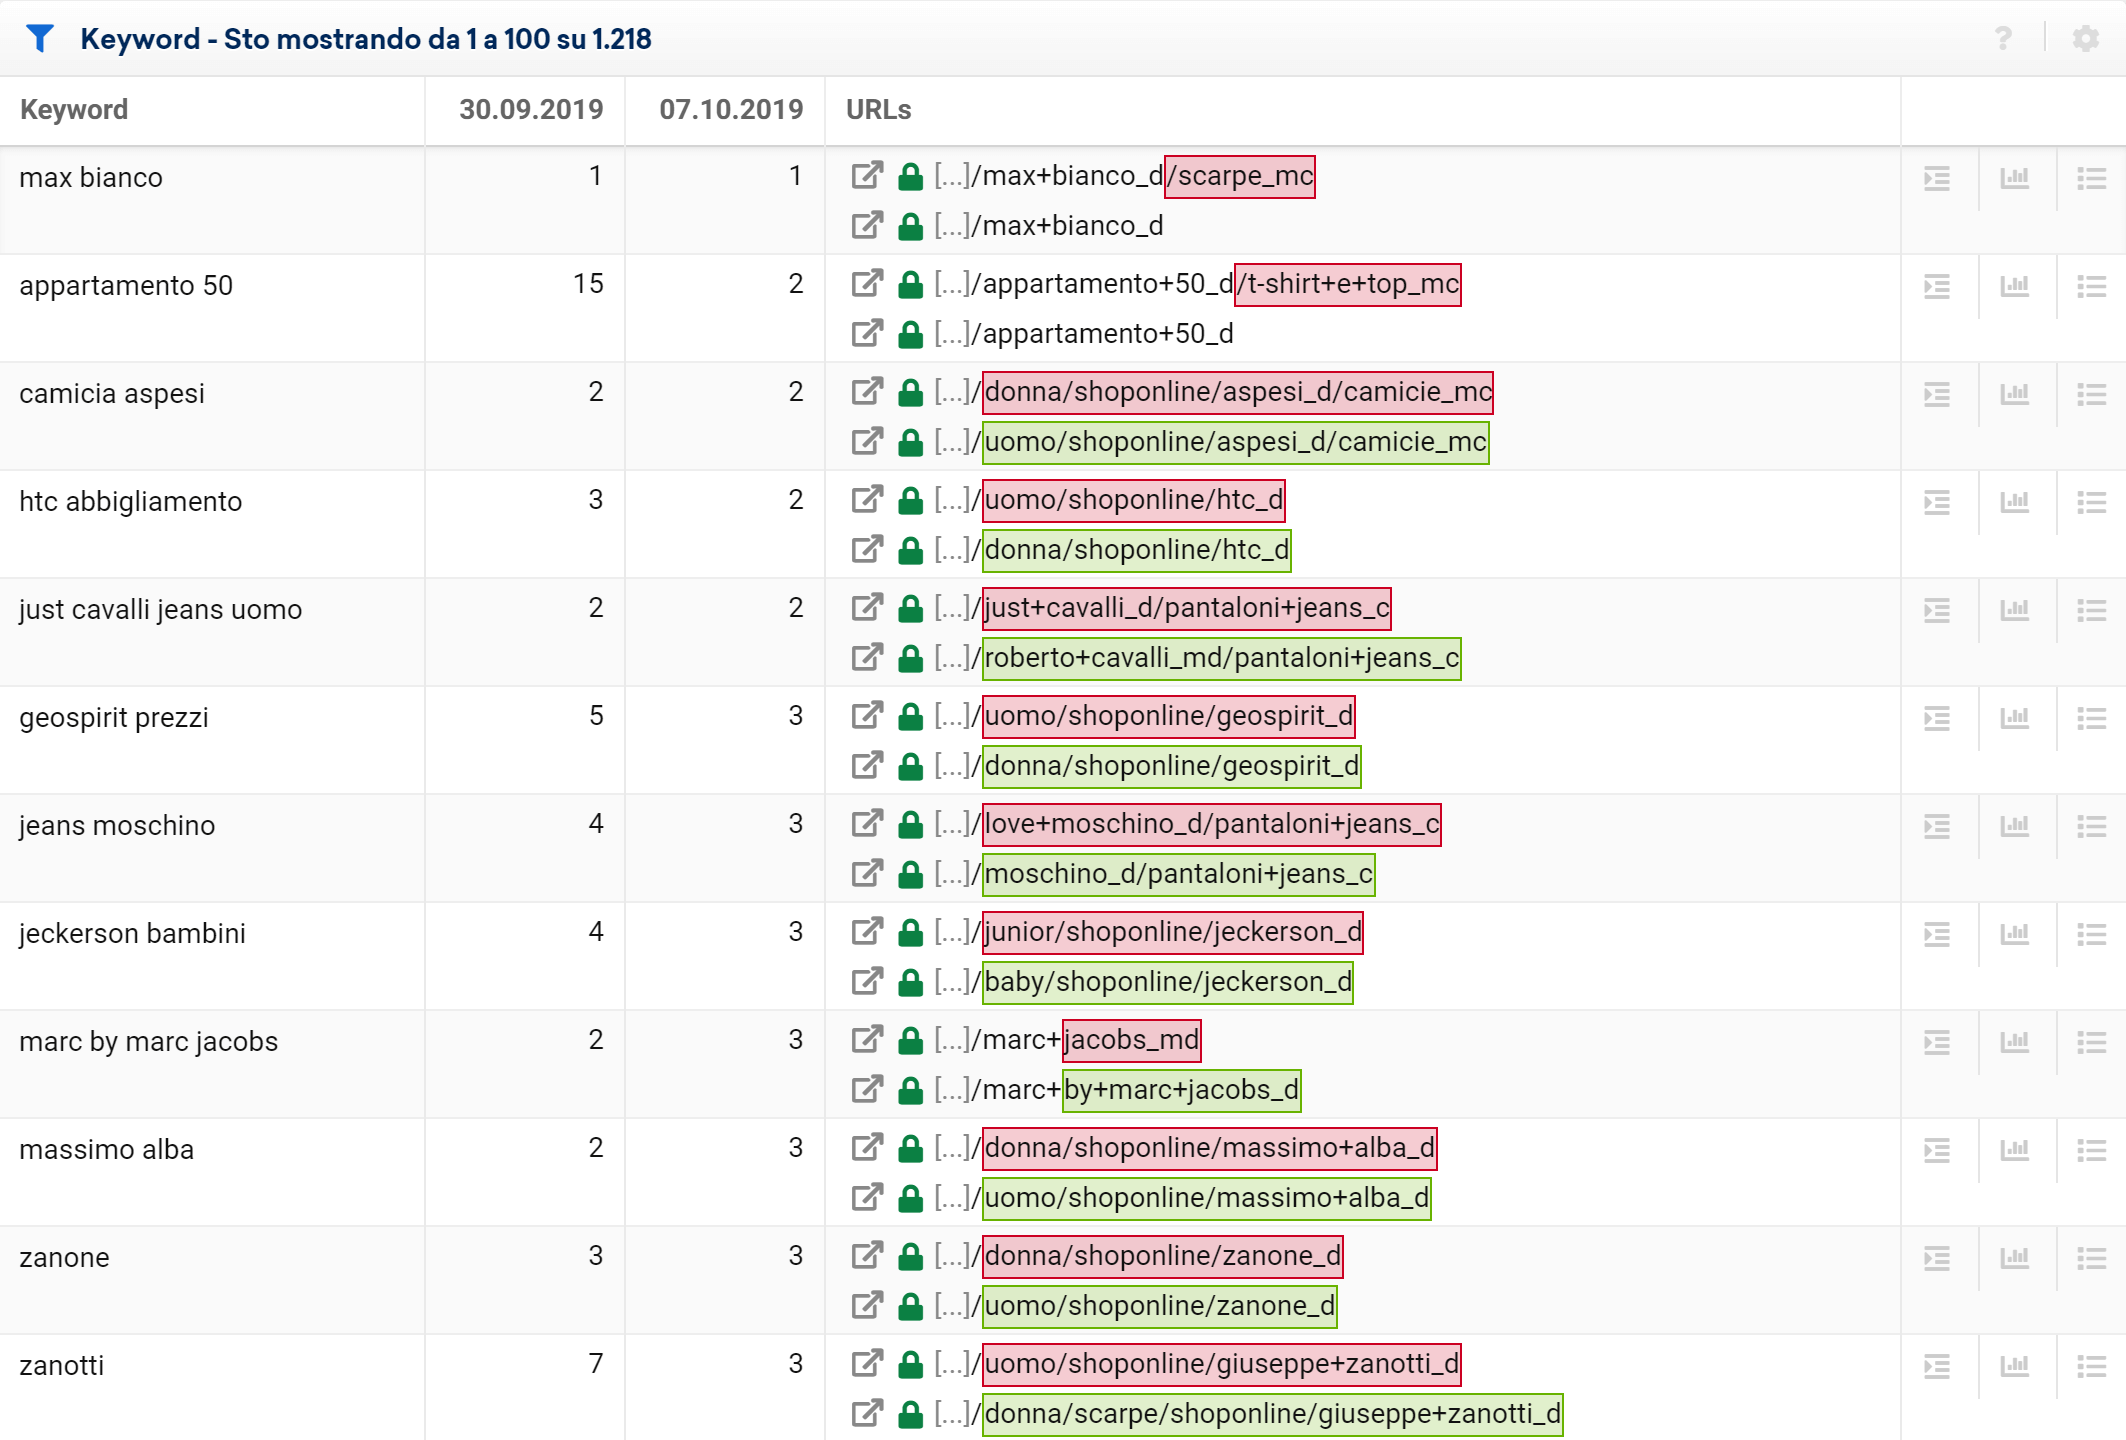Click chart icon in jeans moschino row
Screen dimensions: 2126x1440
tap(2014, 826)
